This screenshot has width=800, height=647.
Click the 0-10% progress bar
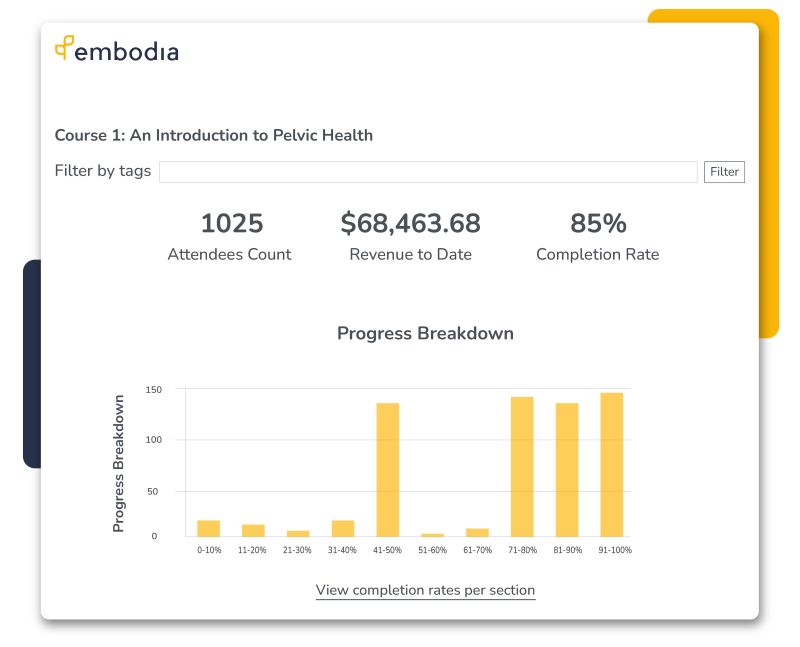click(x=209, y=528)
